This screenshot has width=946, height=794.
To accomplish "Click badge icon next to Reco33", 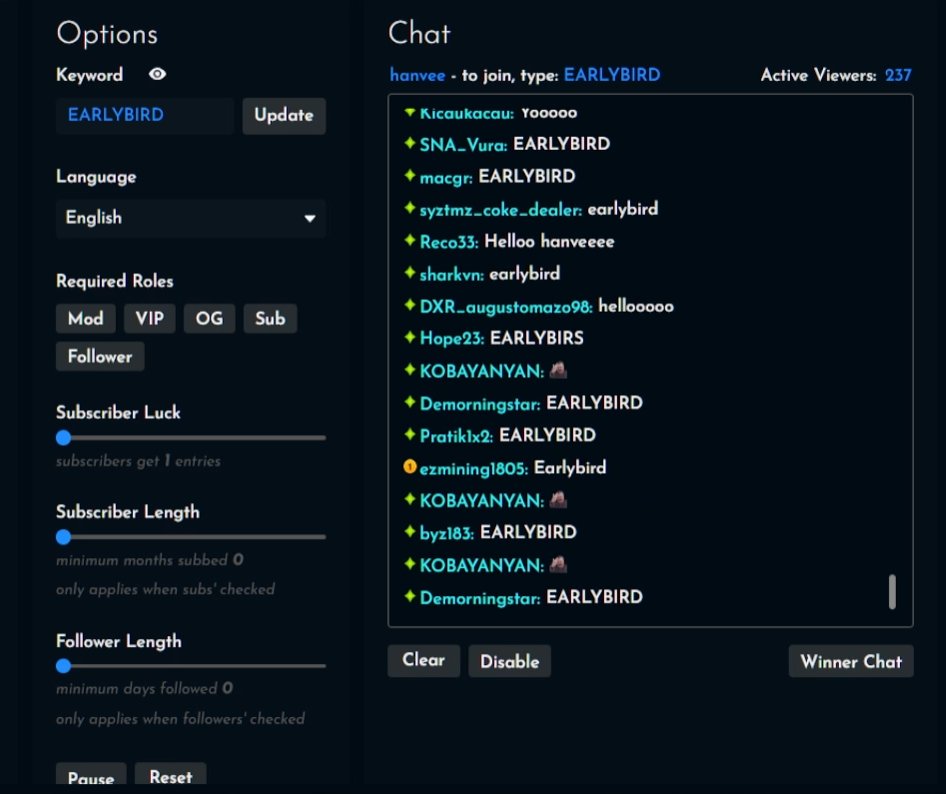I will click(410, 240).
